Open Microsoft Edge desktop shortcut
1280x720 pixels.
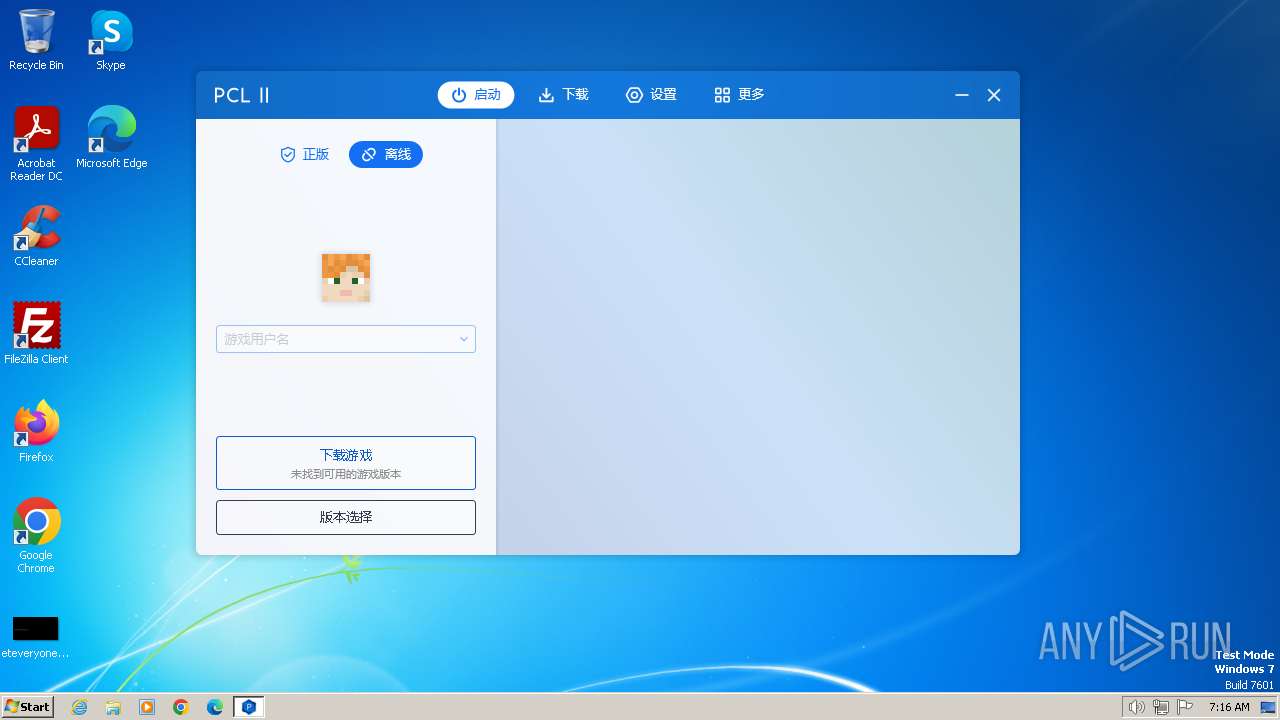click(x=111, y=137)
